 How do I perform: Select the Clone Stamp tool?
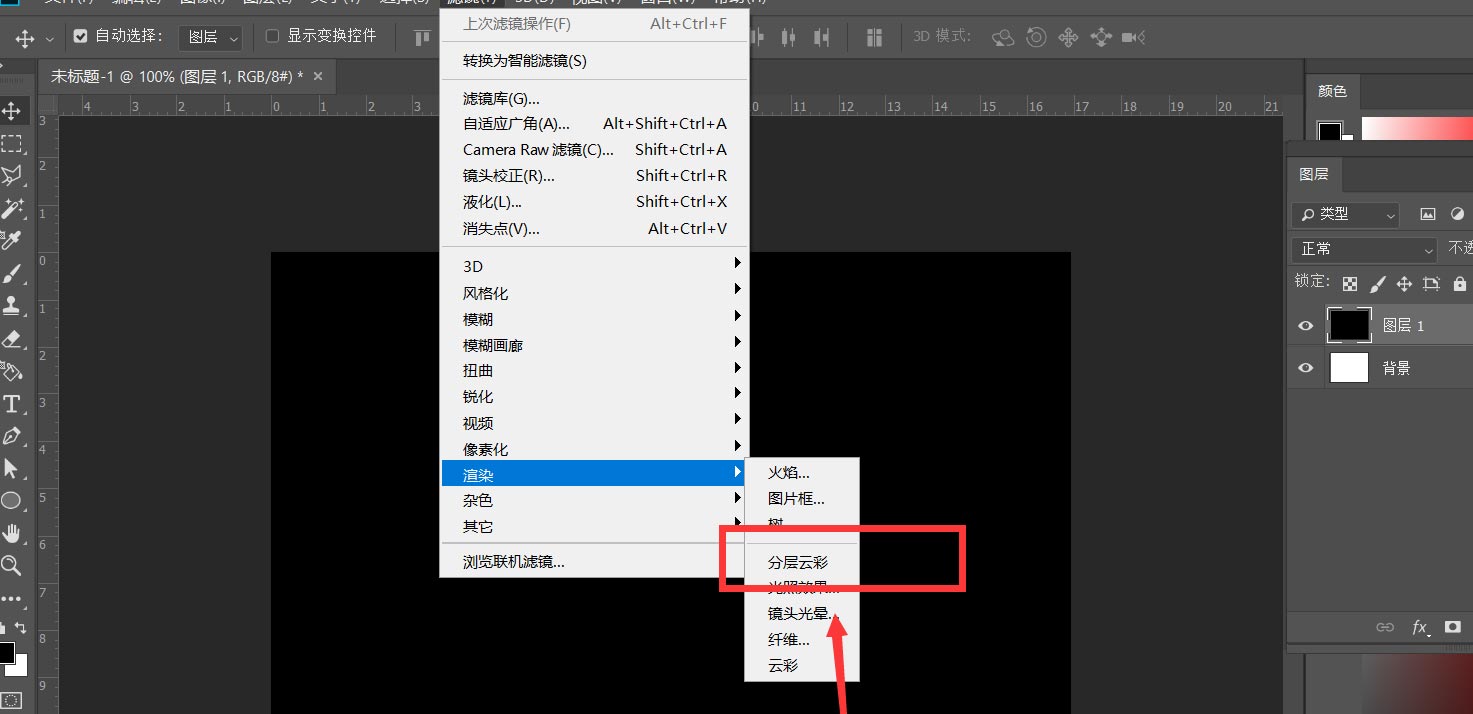coord(12,305)
